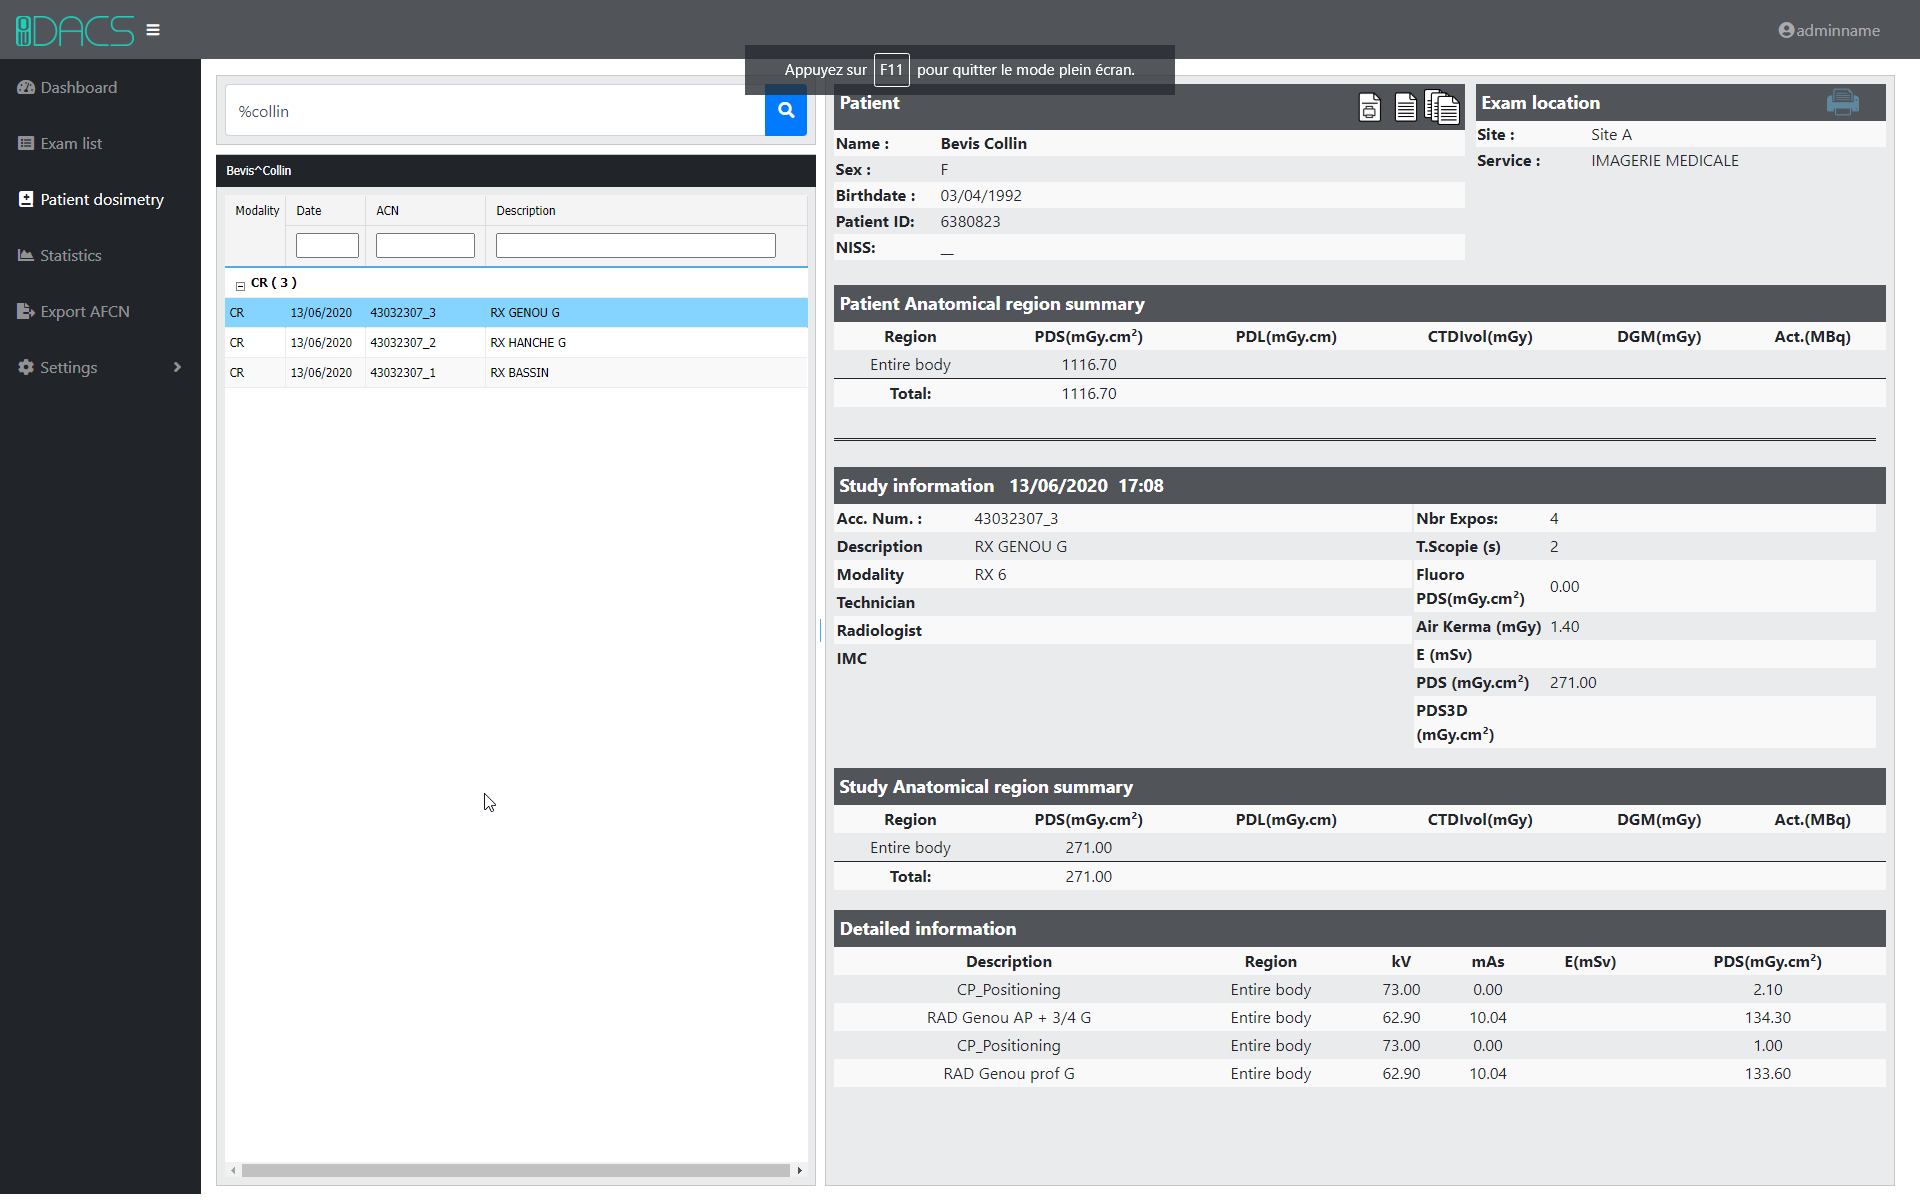Collapse the CR ( 3 ) group
The width and height of the screenshot is (1920, 1200).
tap(240, 285)
